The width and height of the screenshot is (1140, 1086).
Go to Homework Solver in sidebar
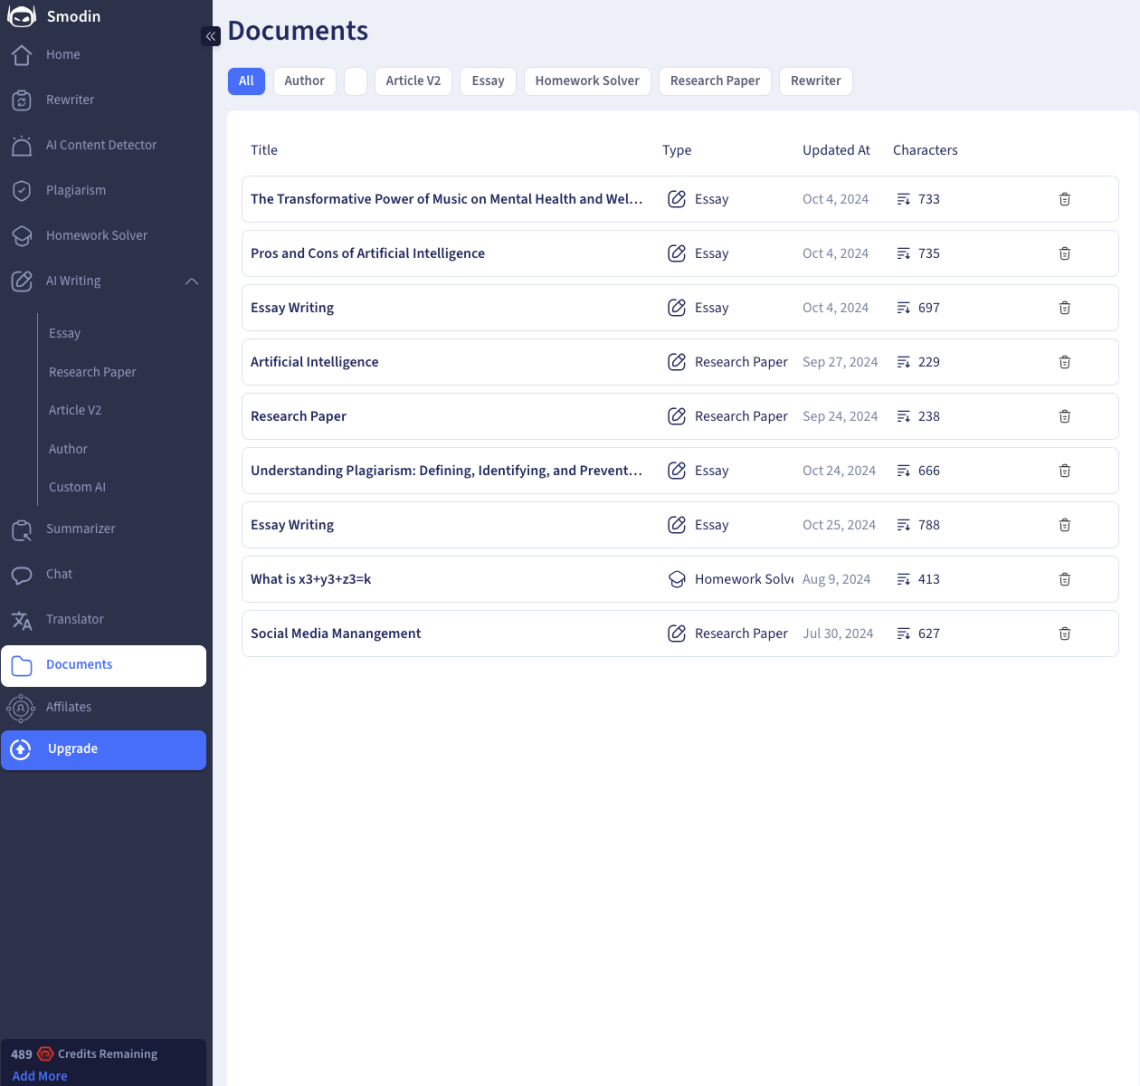[x=96, y=236]
